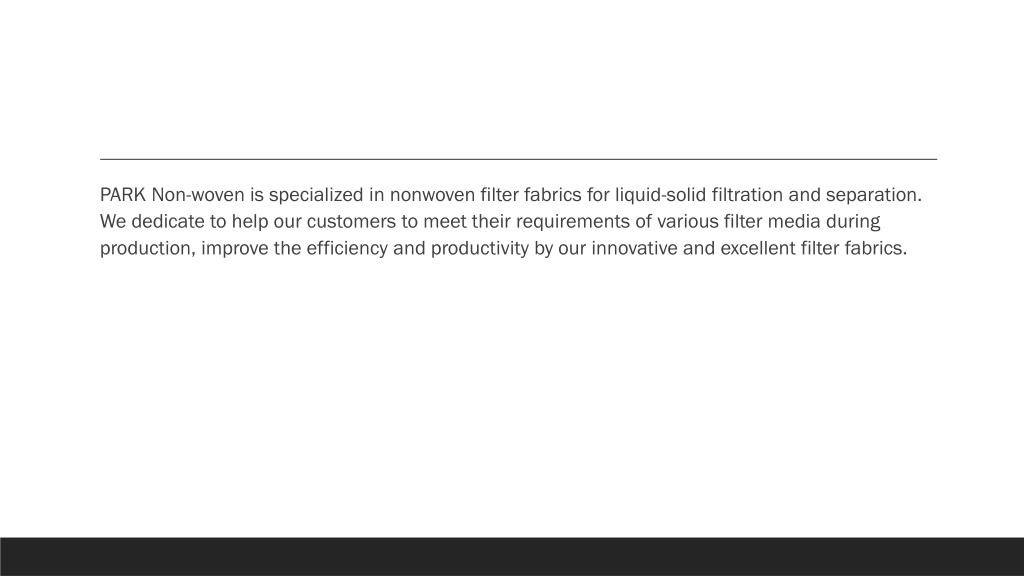Click the word "PARK" in the paragraph
Image resolution: width=1024 pixels, height=576 pixels.
123,195
